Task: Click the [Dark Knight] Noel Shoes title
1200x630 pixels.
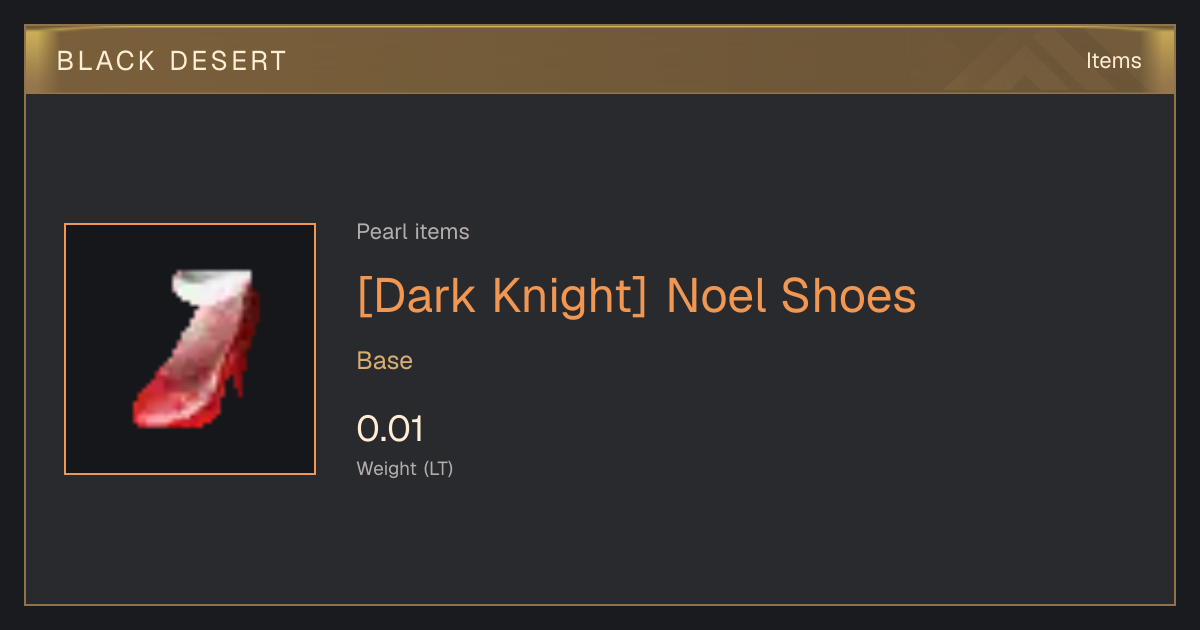Action: [636, 296]
